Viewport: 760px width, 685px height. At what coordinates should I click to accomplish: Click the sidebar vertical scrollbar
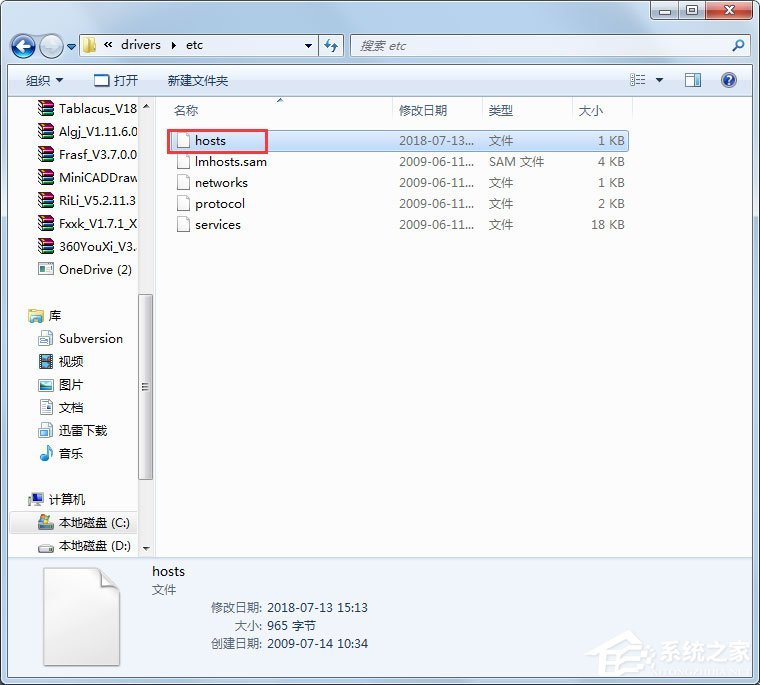[x=146, y=386]
